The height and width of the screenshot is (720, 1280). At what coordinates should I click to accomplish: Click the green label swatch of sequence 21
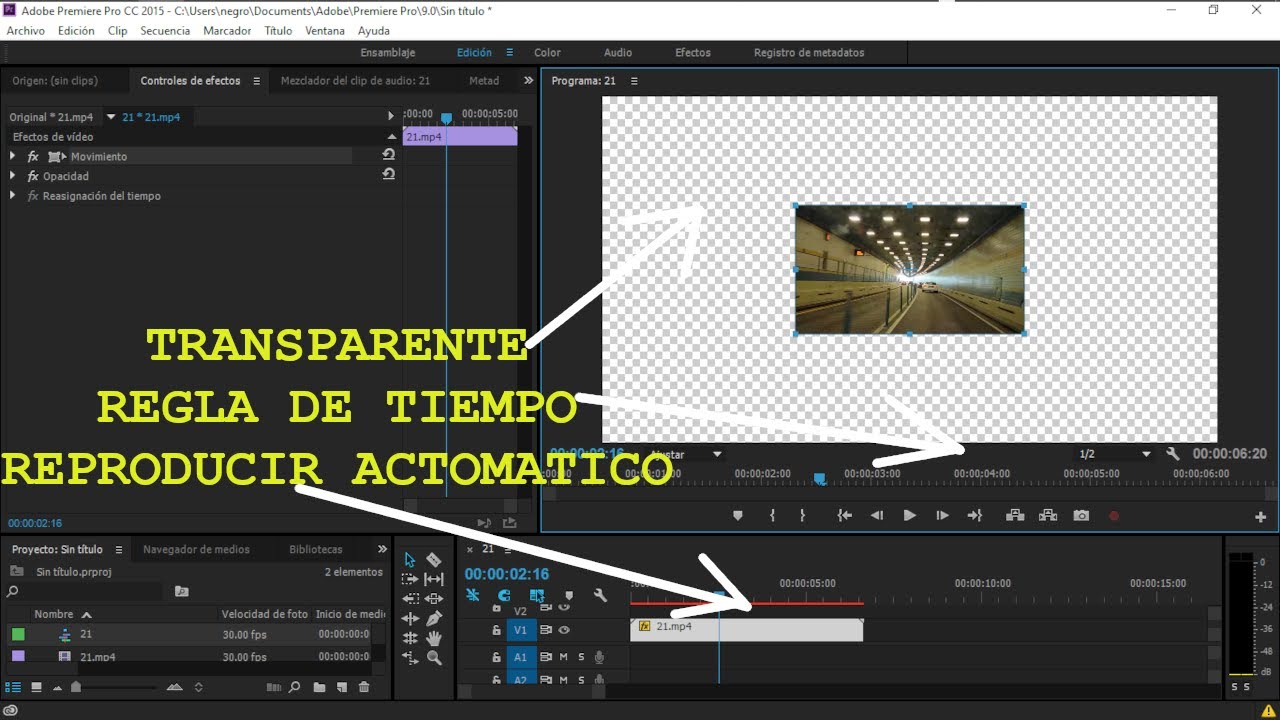click(x=18, y=634)
